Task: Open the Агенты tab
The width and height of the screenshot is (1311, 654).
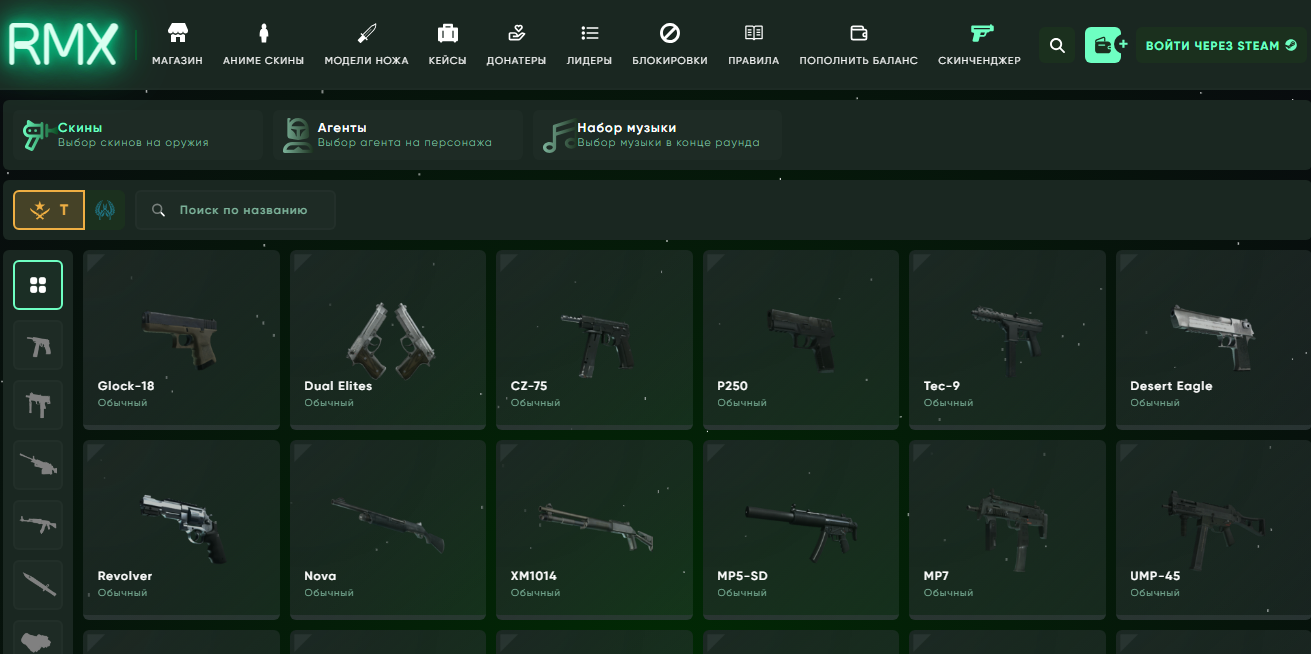Action: tap(397, 135)
